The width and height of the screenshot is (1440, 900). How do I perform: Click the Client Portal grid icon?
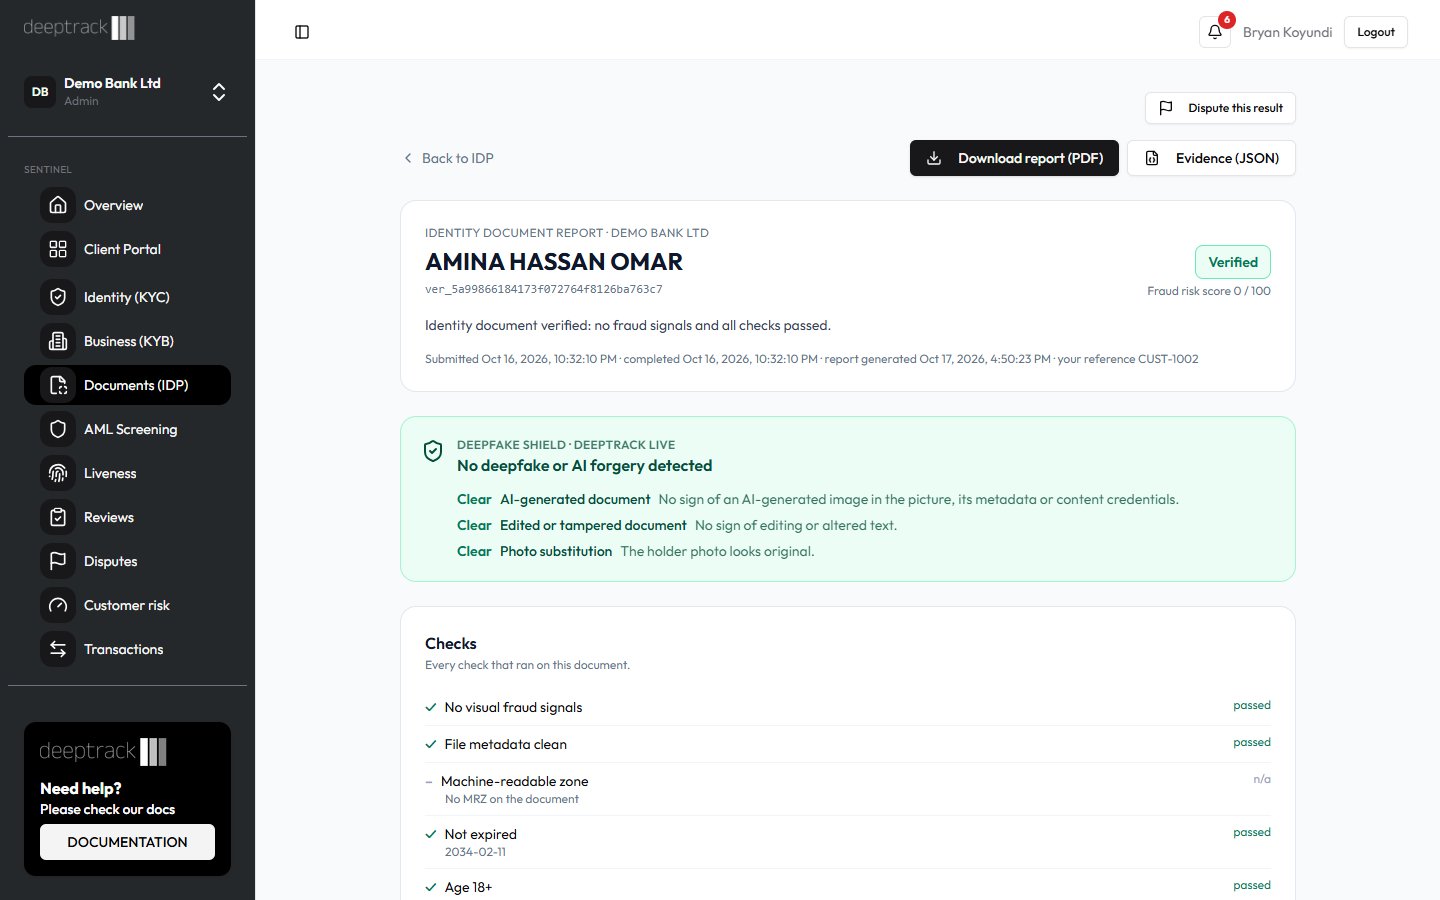pos(58,249)
